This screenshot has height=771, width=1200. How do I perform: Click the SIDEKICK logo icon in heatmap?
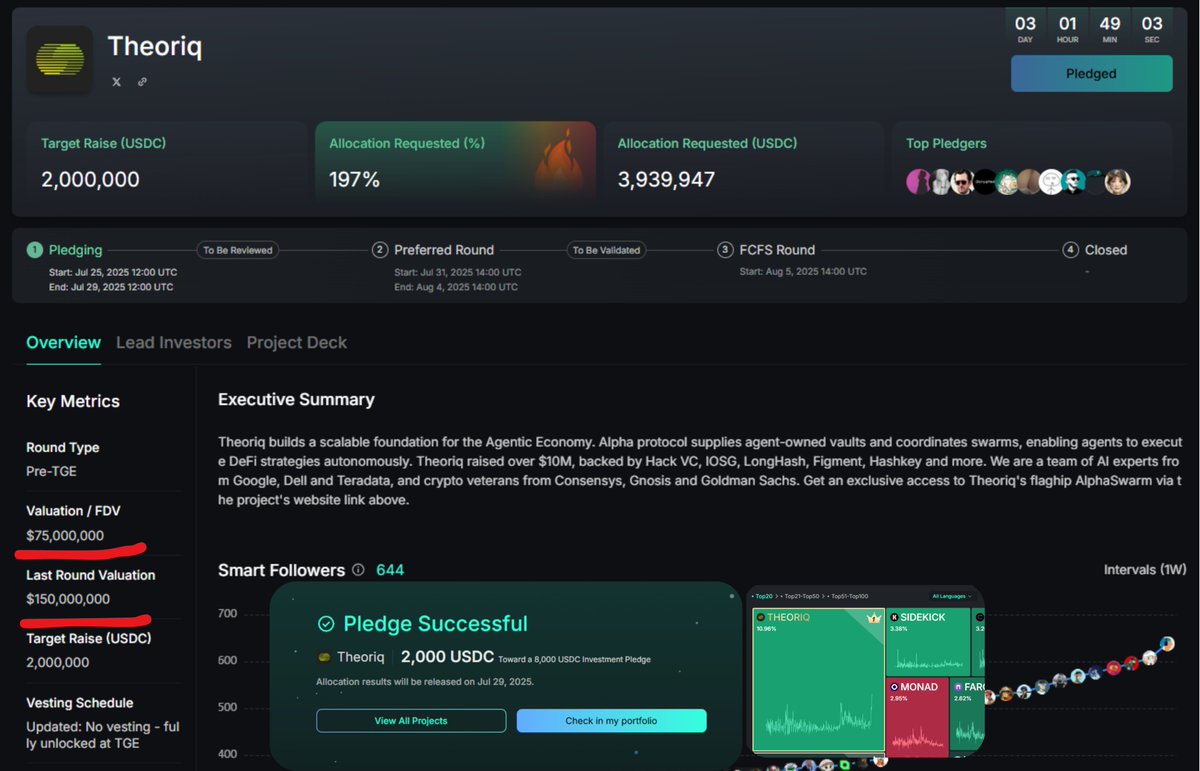(894, 617)
